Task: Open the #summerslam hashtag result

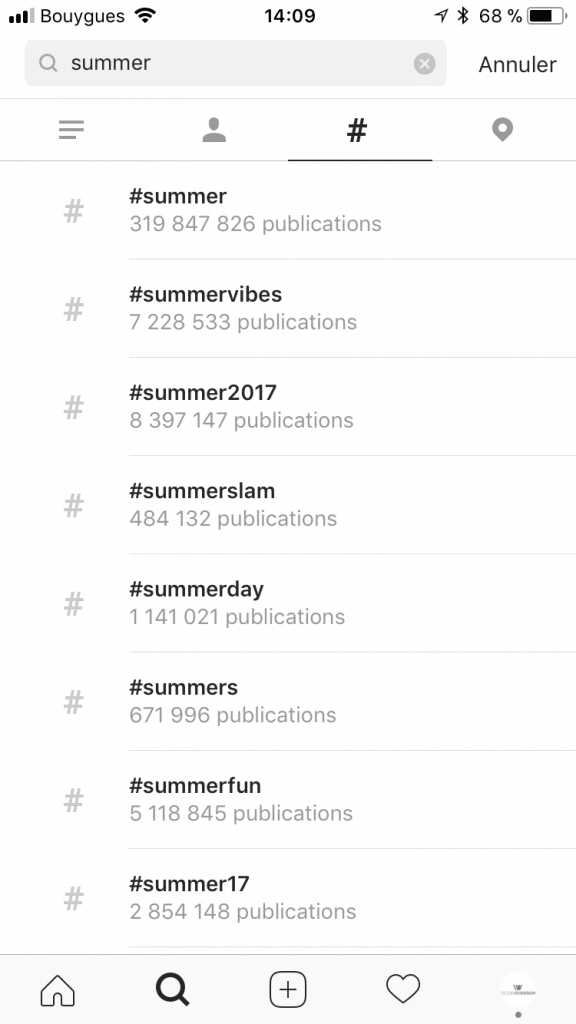Action: point(288,505)
